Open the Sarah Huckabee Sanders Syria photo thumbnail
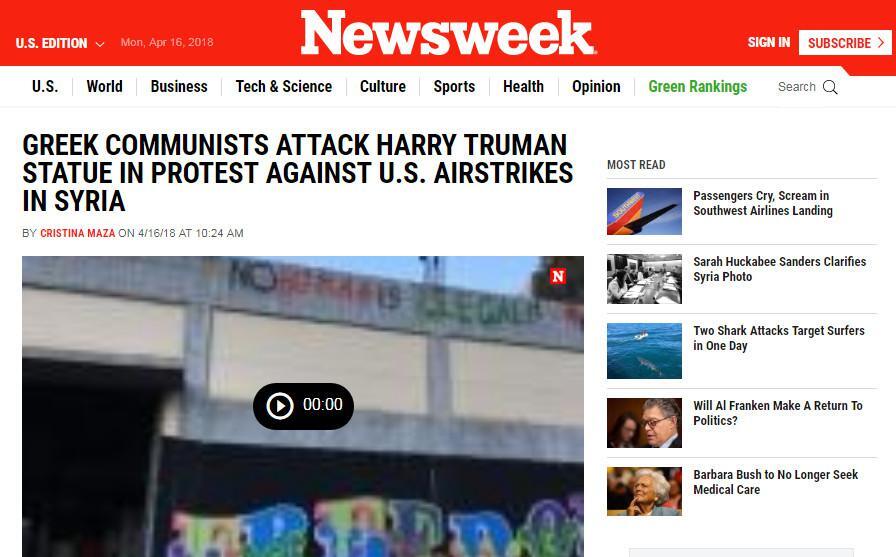896x557 pixels. coord(644,279)
